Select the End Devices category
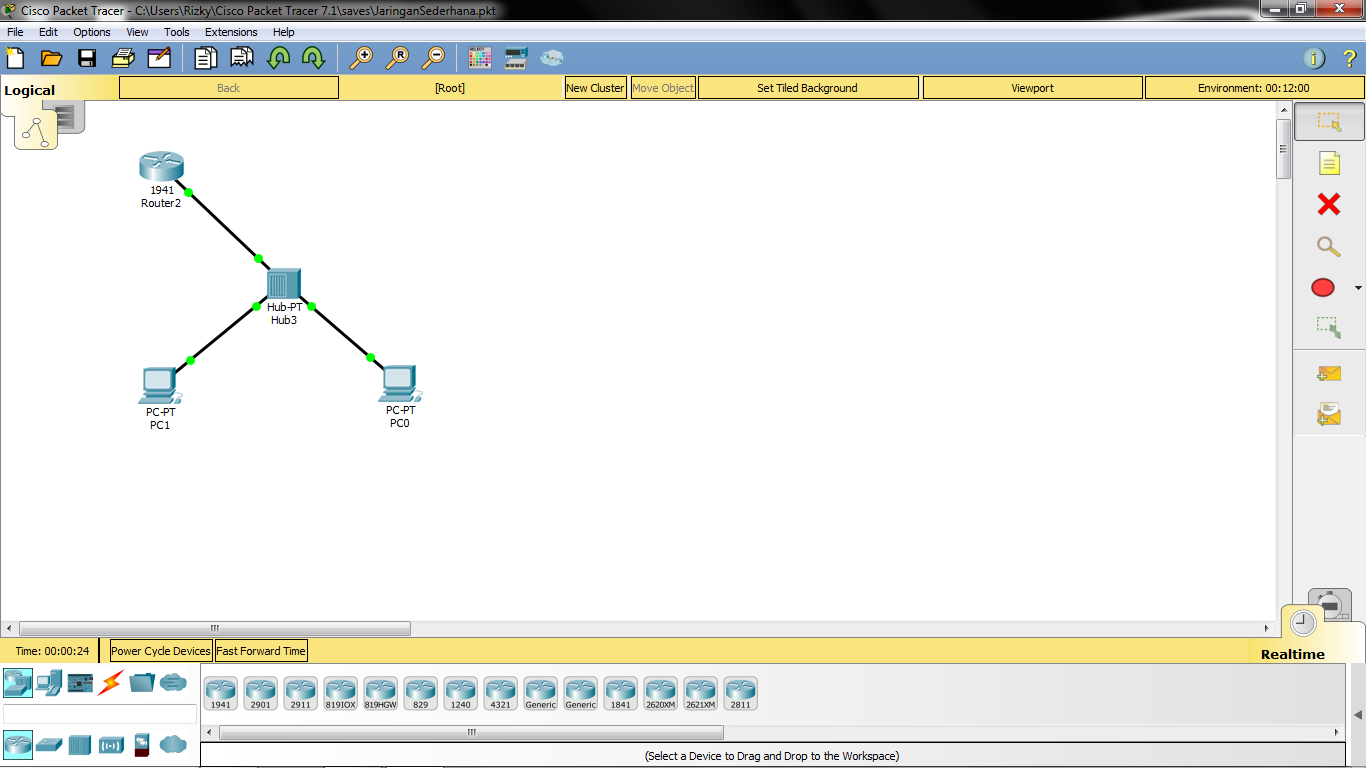 pyautogui.click(x=49, y=683)
